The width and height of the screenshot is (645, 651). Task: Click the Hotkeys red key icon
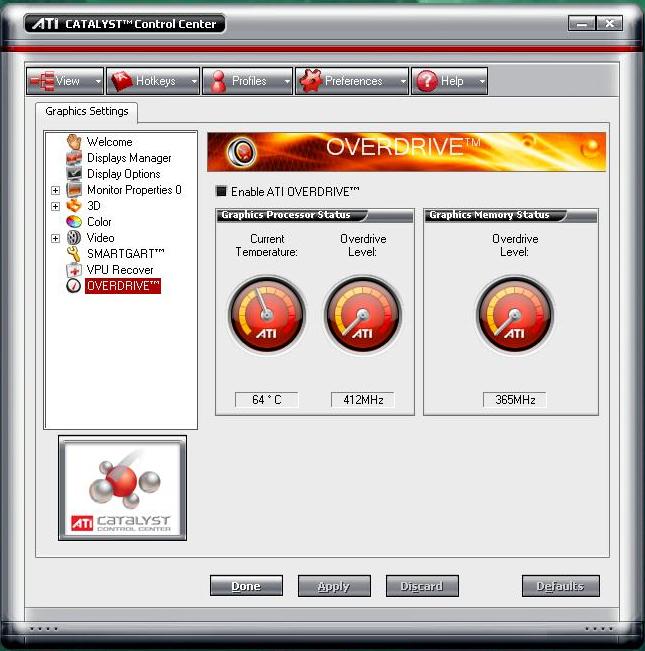121,81
